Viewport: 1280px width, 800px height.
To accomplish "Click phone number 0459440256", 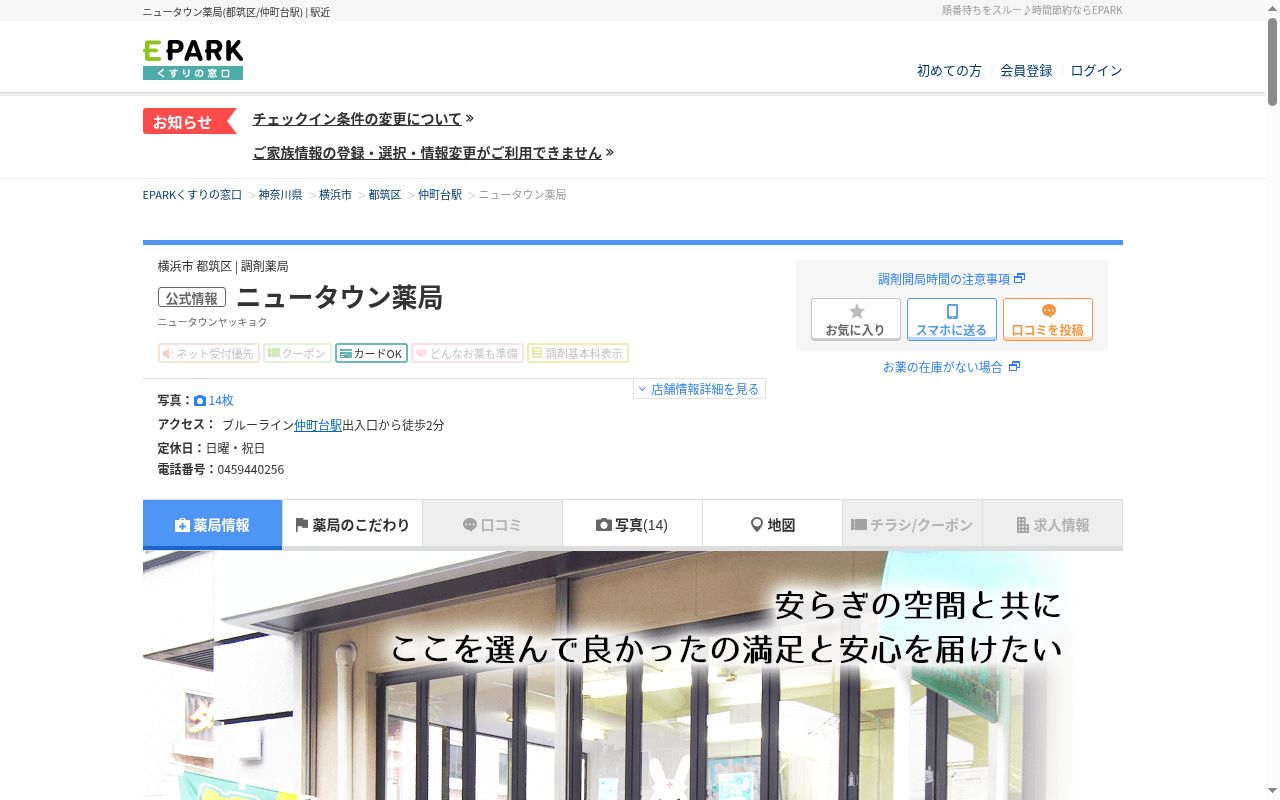I will (250, 470).
